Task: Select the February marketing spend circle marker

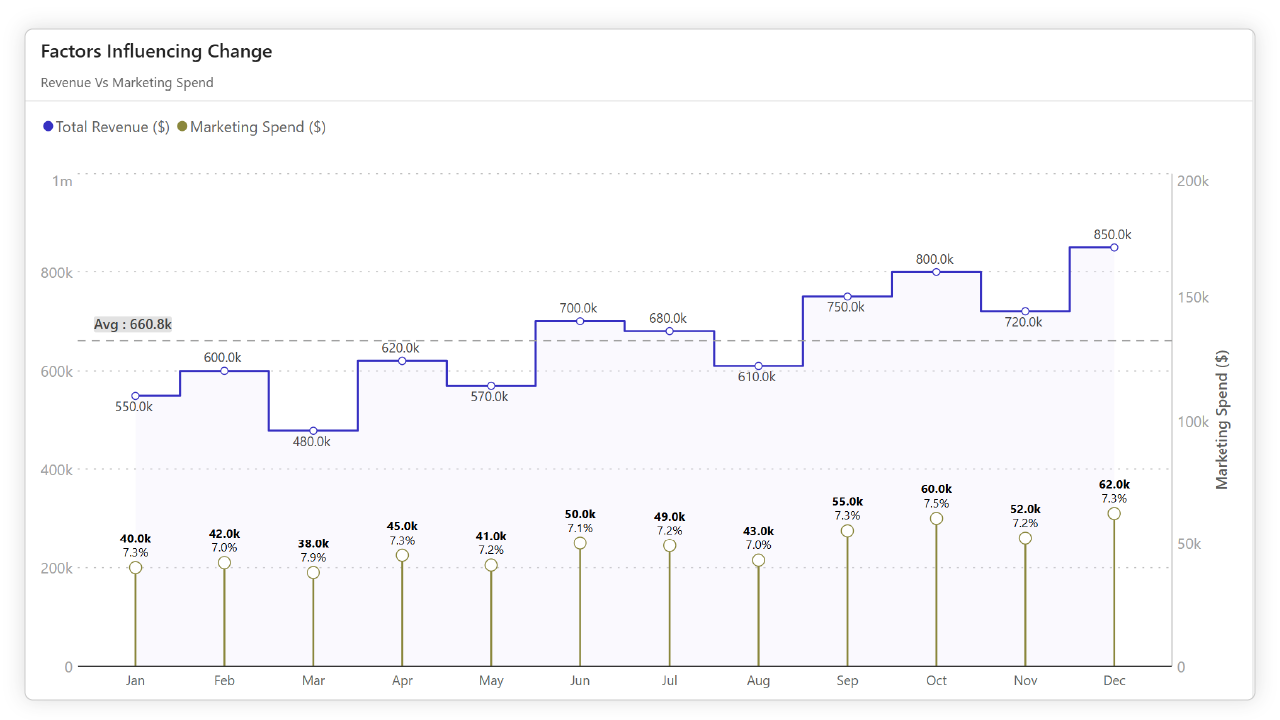Action: click(x=224, y=561)
